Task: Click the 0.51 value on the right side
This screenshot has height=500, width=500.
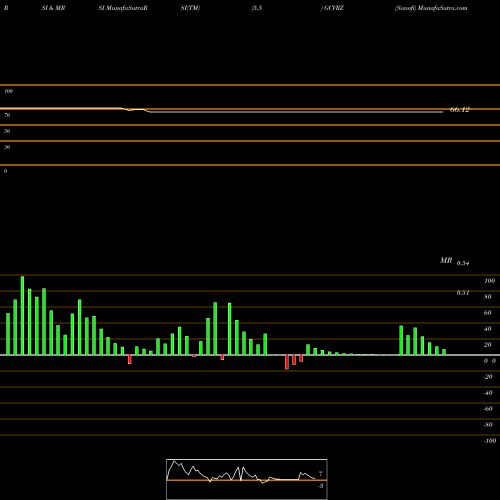Action: 463,293
